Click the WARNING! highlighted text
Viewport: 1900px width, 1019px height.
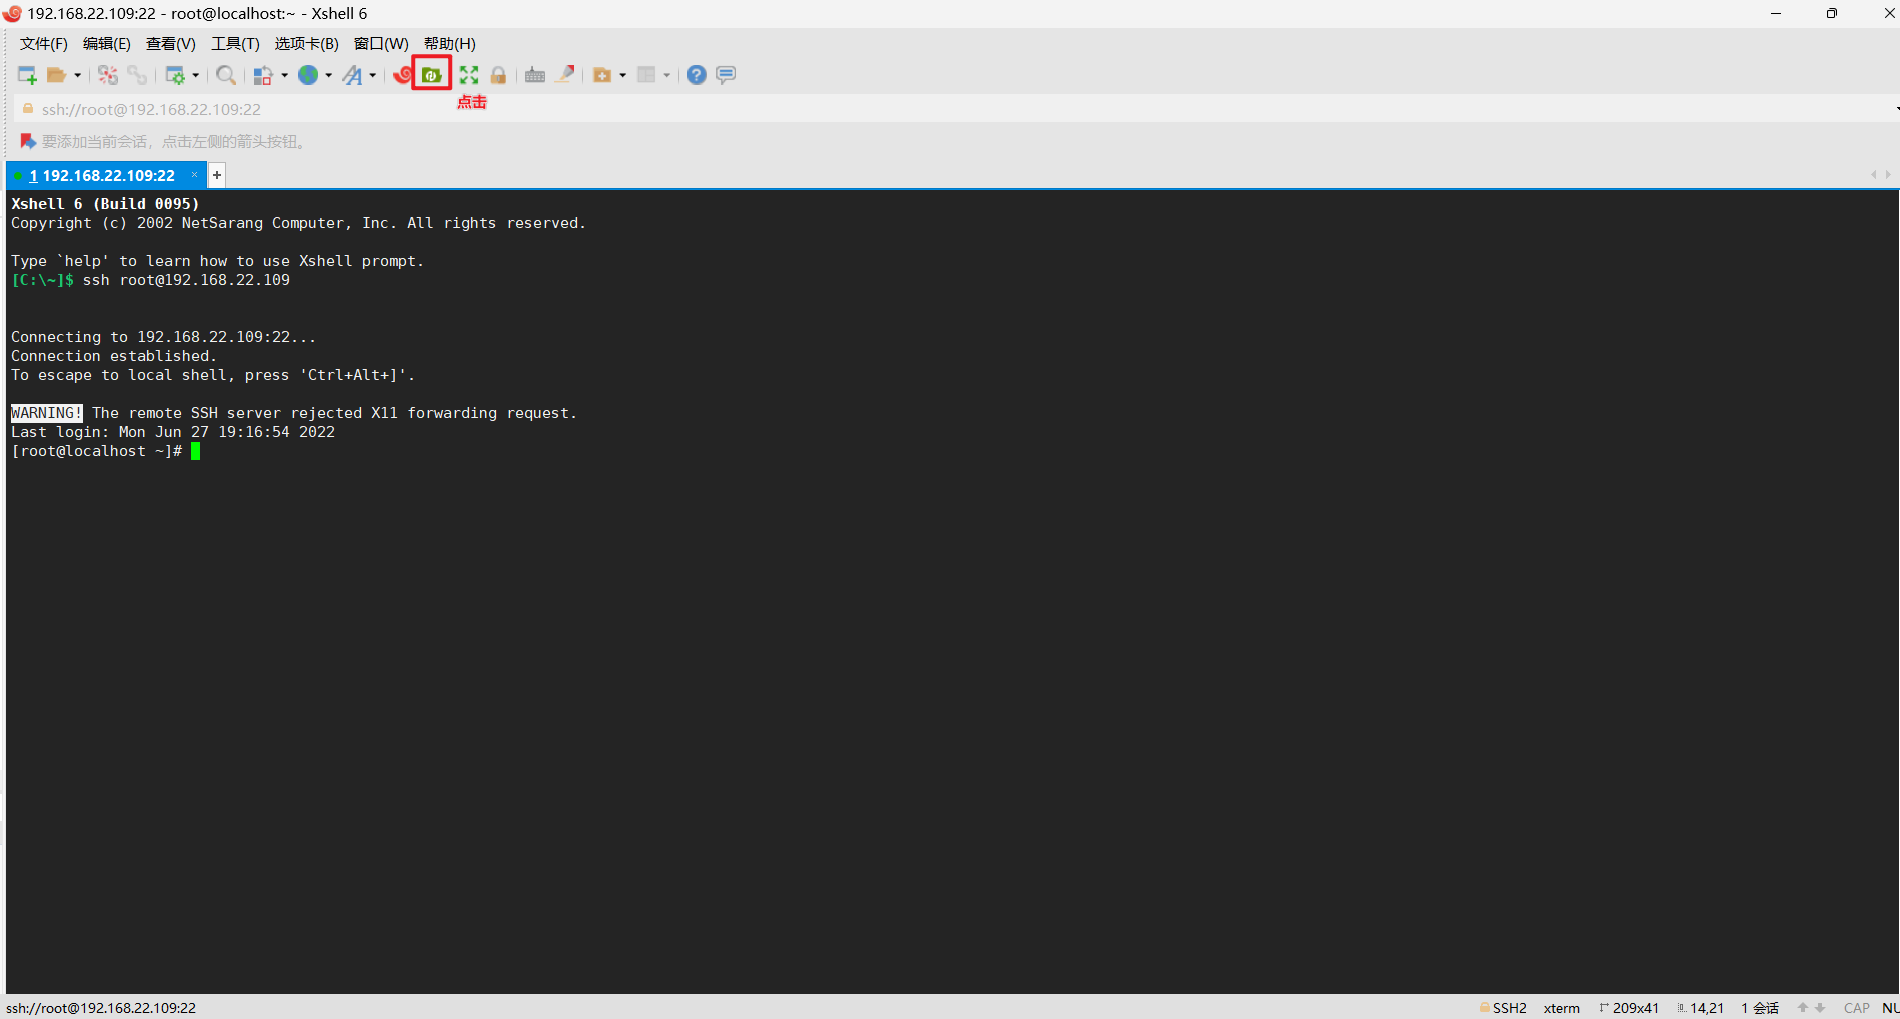pos(46,413)
